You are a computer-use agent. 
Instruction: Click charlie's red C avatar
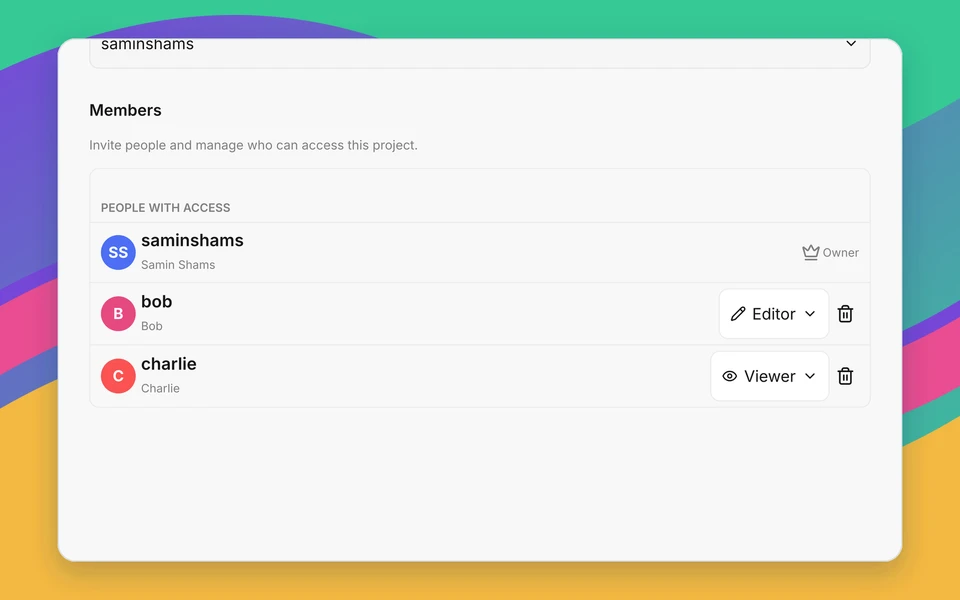click(118, 376)
